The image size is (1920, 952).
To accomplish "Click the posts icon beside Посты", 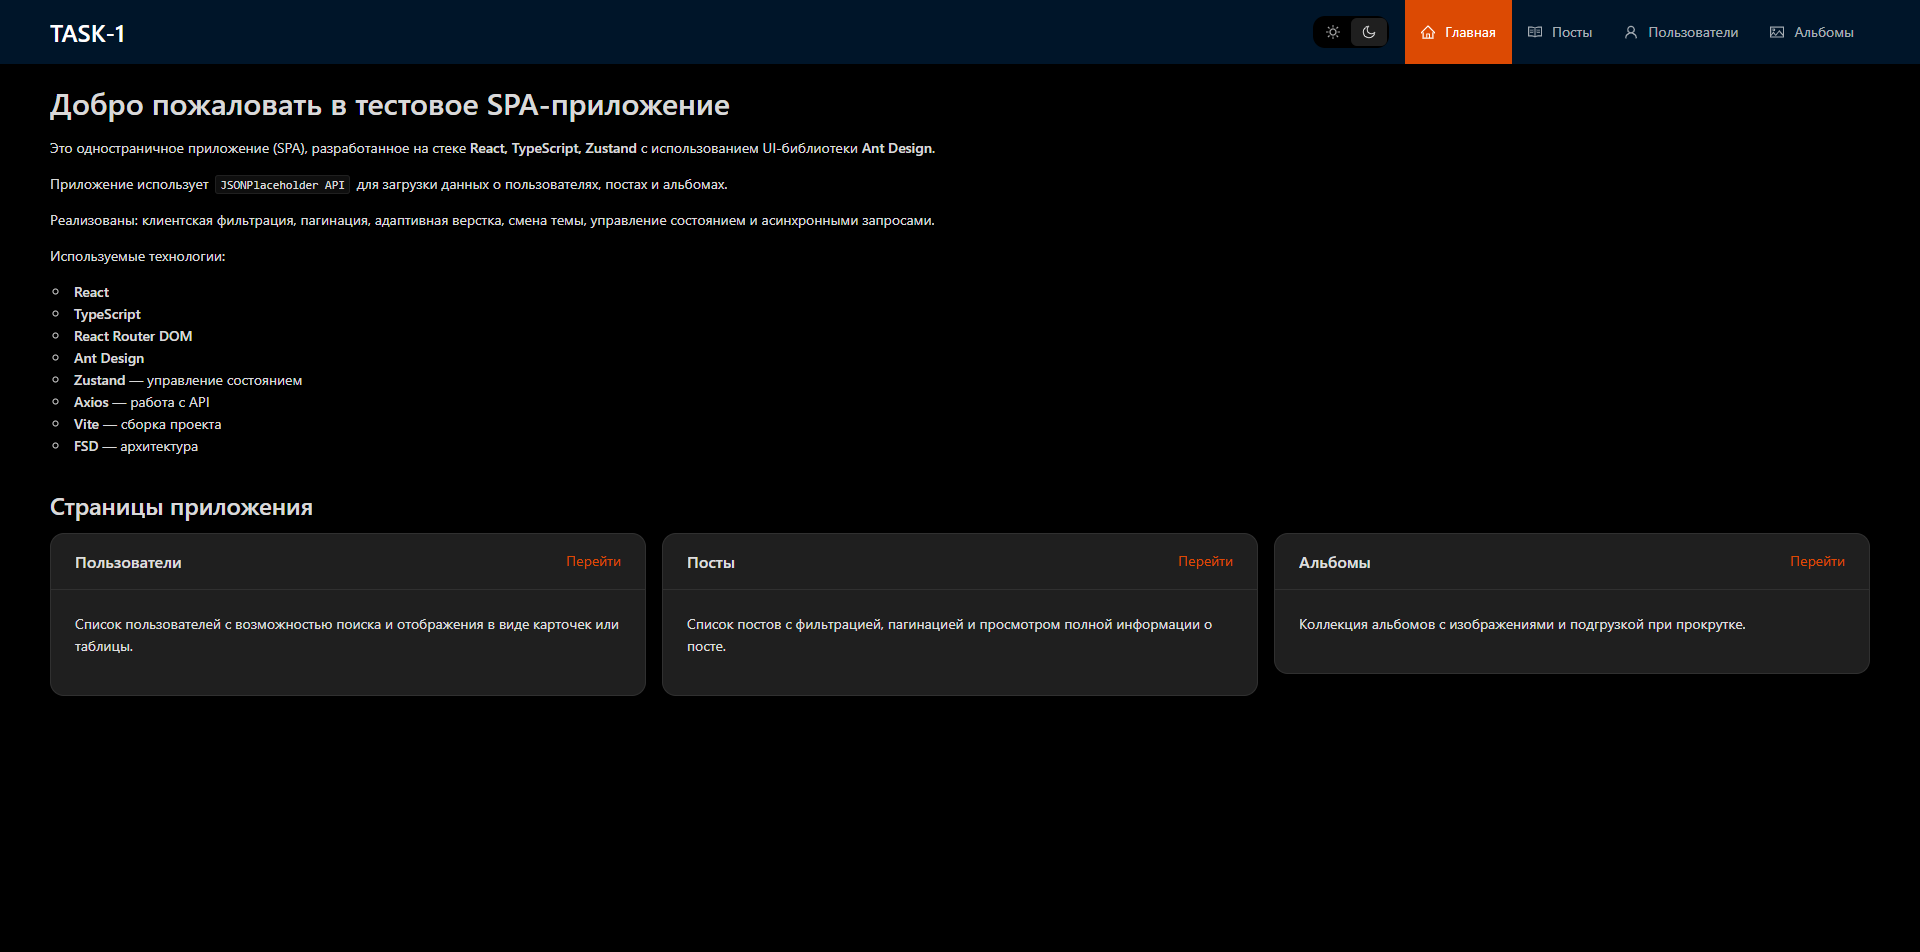I will pos(1533,31).
